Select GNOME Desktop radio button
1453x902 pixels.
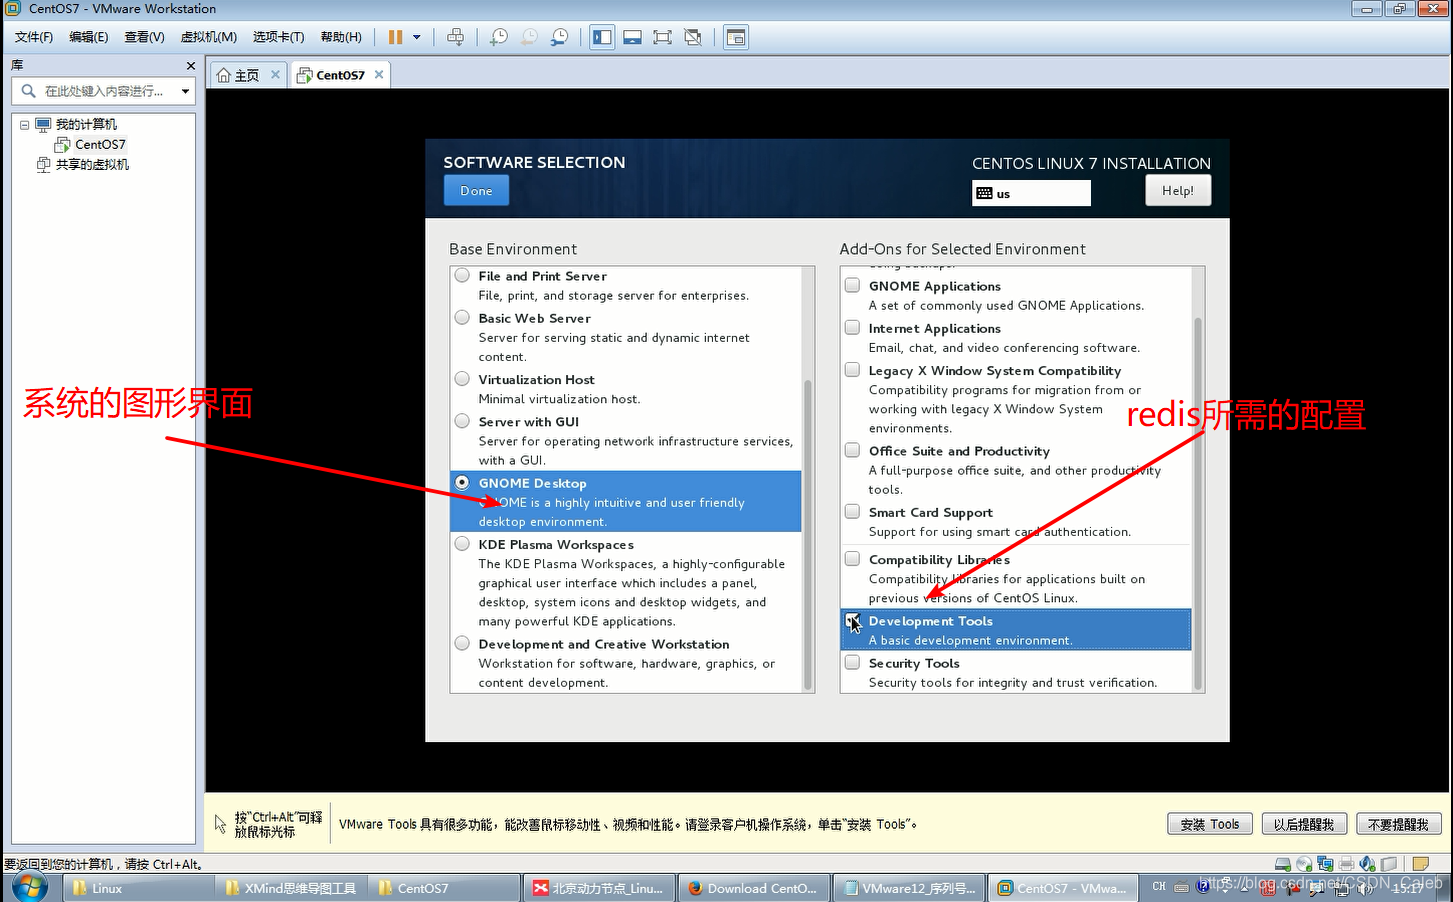(462, 482)
